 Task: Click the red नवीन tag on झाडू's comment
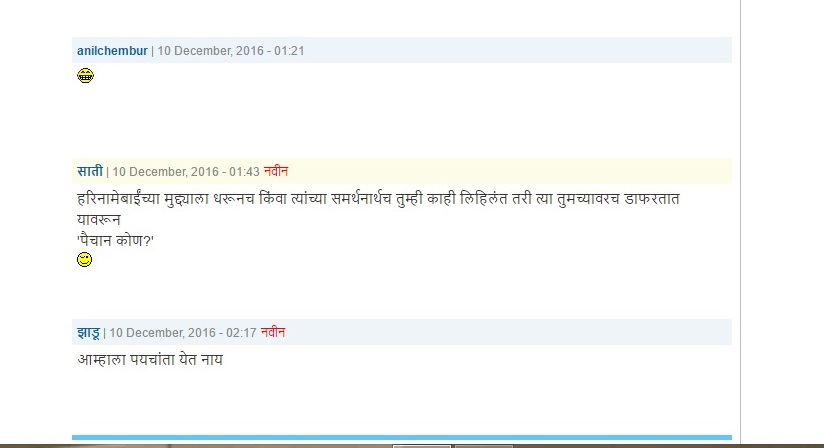click(x=273, y=332)
